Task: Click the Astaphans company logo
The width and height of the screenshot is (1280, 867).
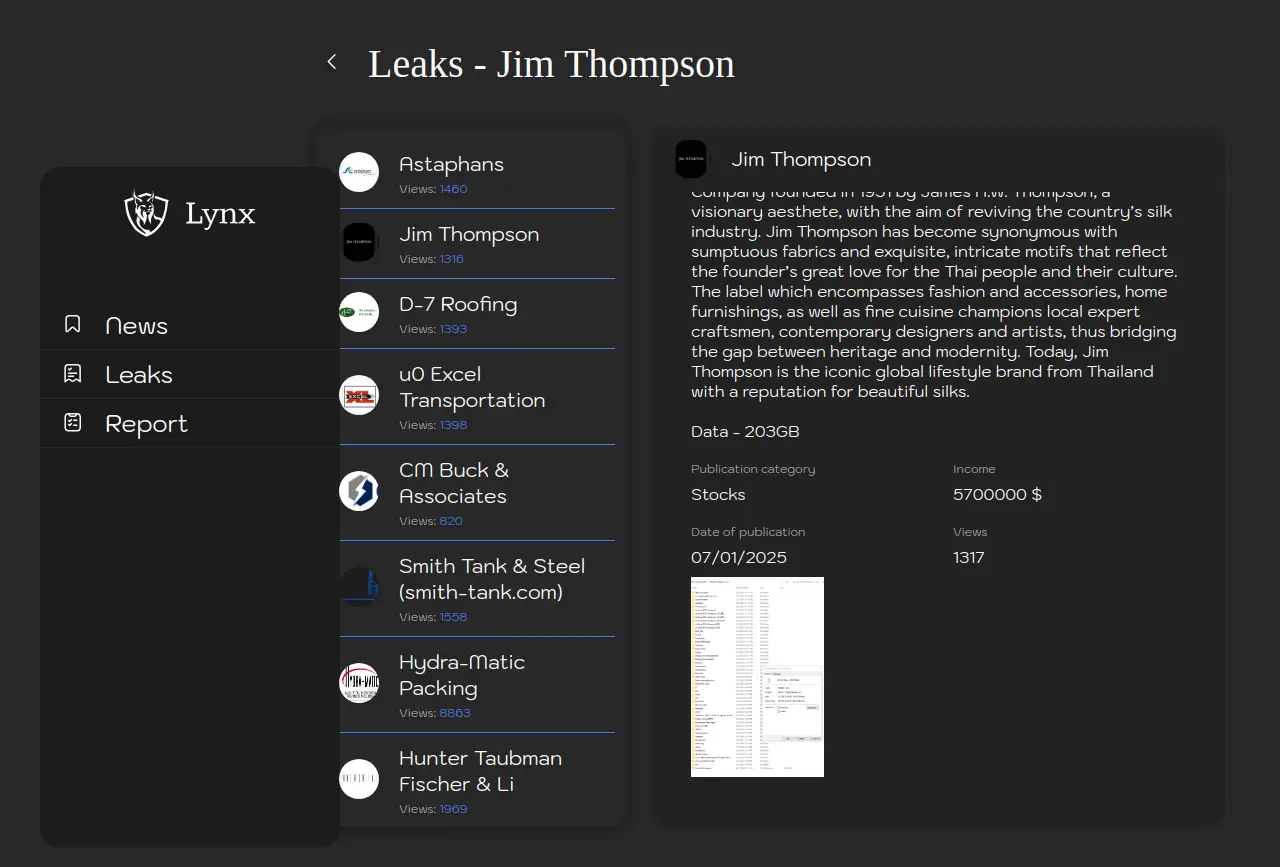Action: (359, 172)
